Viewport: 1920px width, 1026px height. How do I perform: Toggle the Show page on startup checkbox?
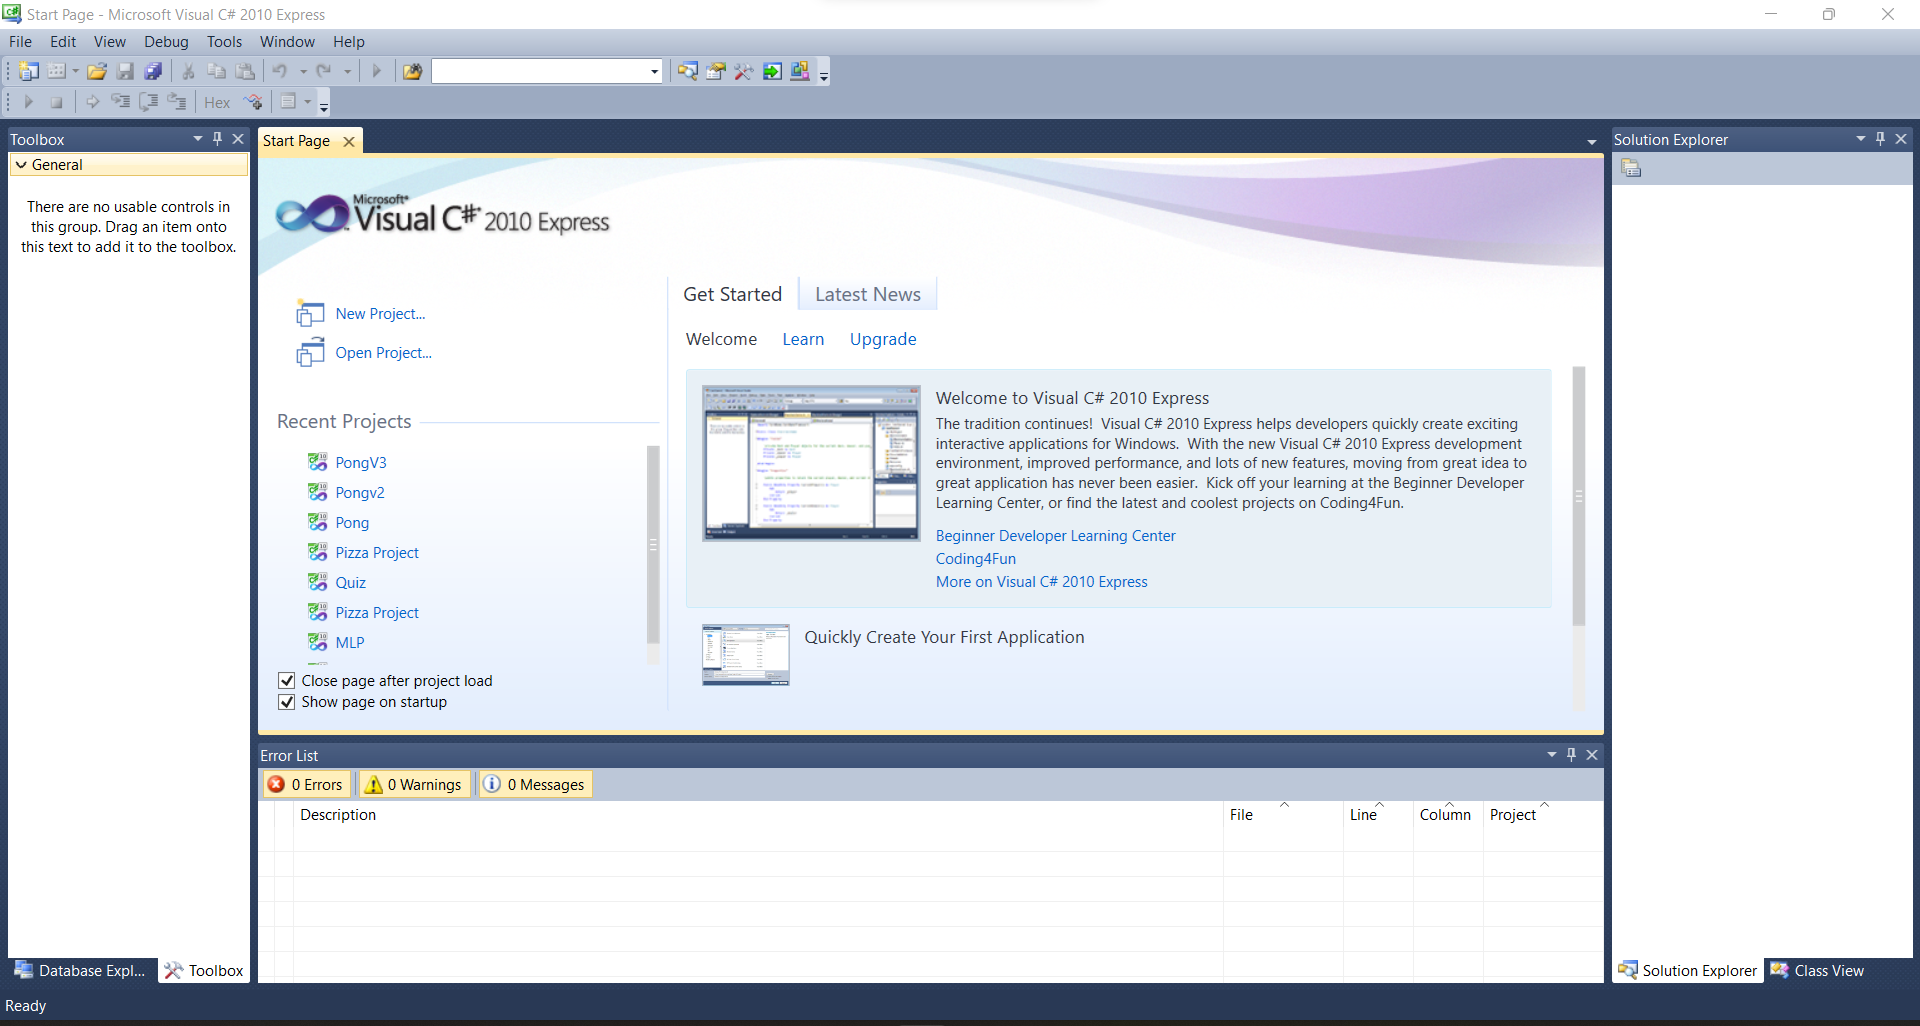point(287,702)
